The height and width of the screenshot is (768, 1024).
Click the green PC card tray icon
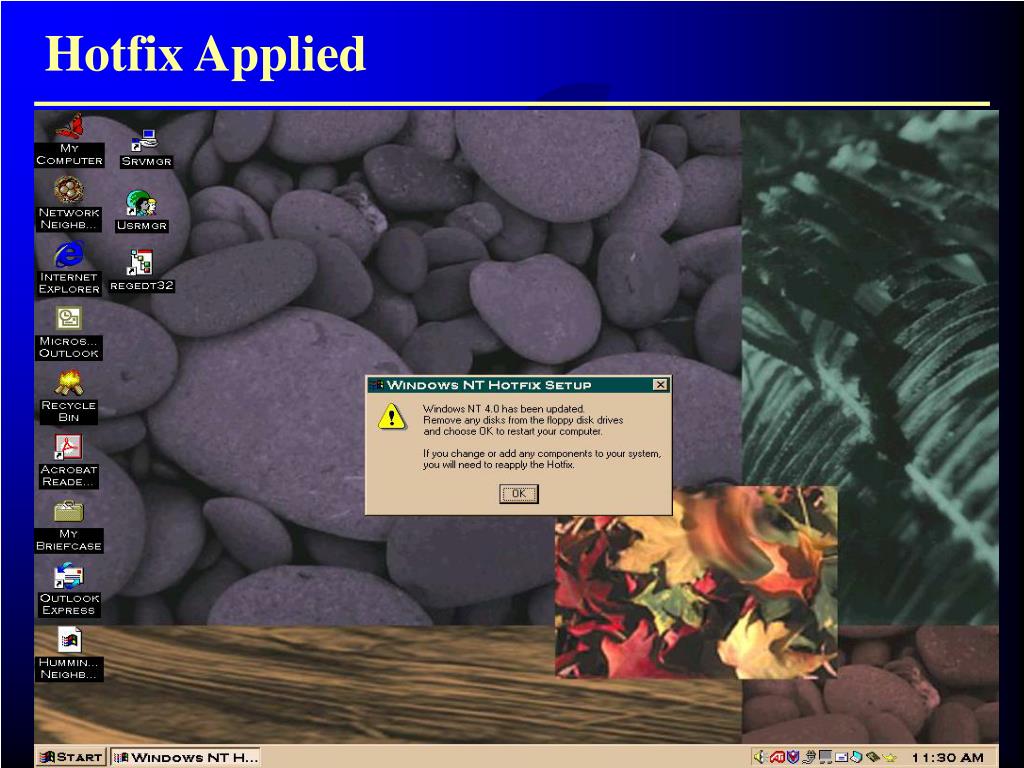(873, 756)
